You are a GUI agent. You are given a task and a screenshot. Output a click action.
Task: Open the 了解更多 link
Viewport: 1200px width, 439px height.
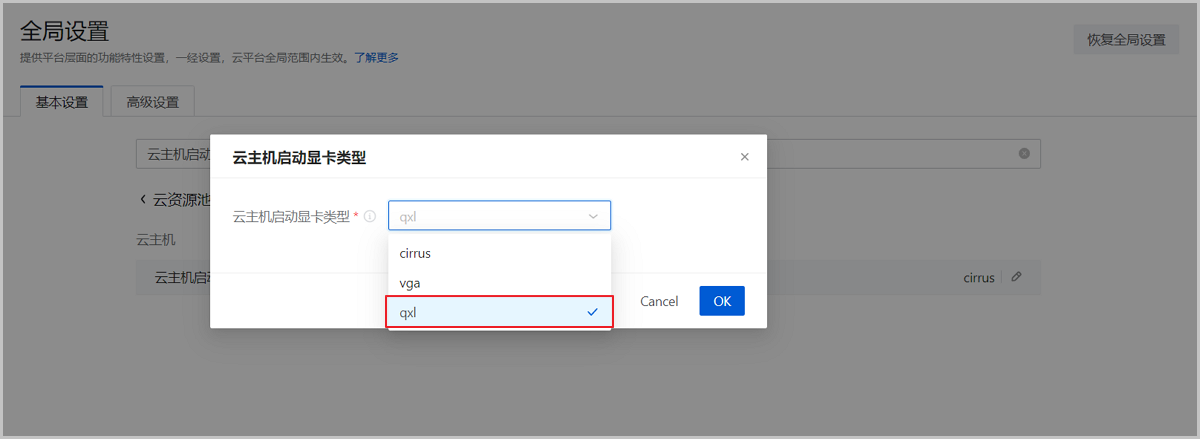376,58
